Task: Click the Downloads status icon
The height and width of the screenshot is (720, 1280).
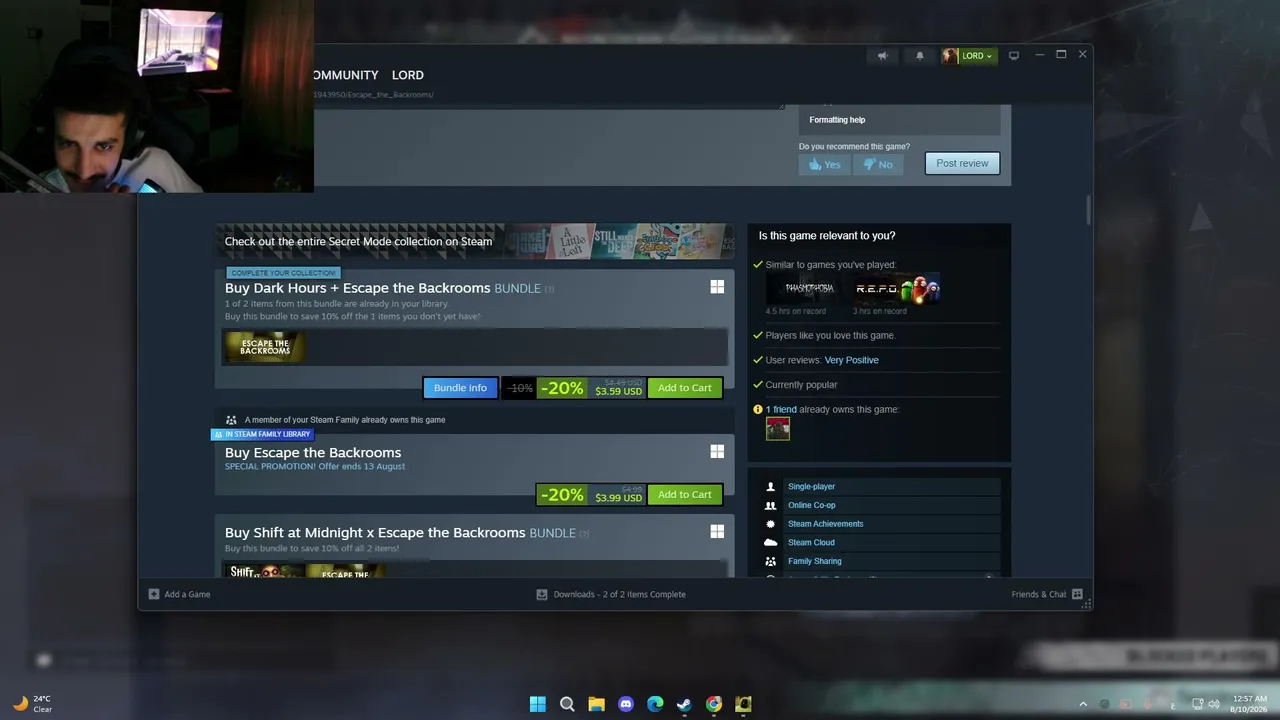Action: click(542, 594)
